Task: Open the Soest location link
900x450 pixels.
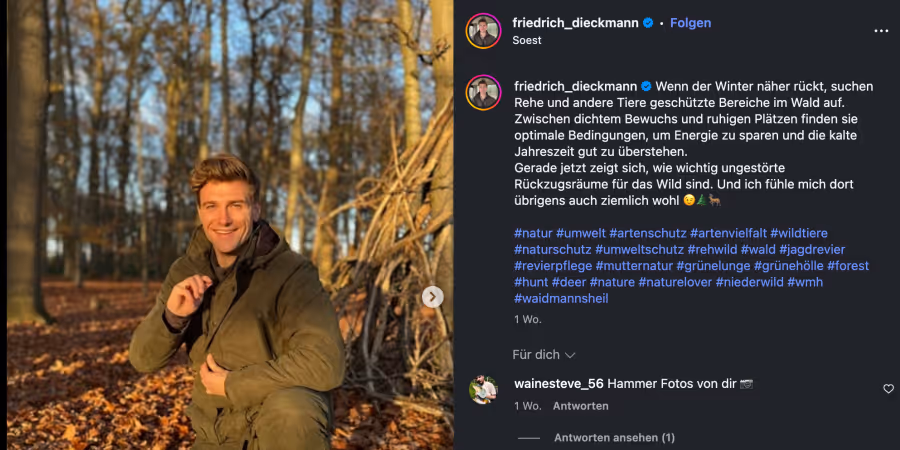Action: (527, 41)
